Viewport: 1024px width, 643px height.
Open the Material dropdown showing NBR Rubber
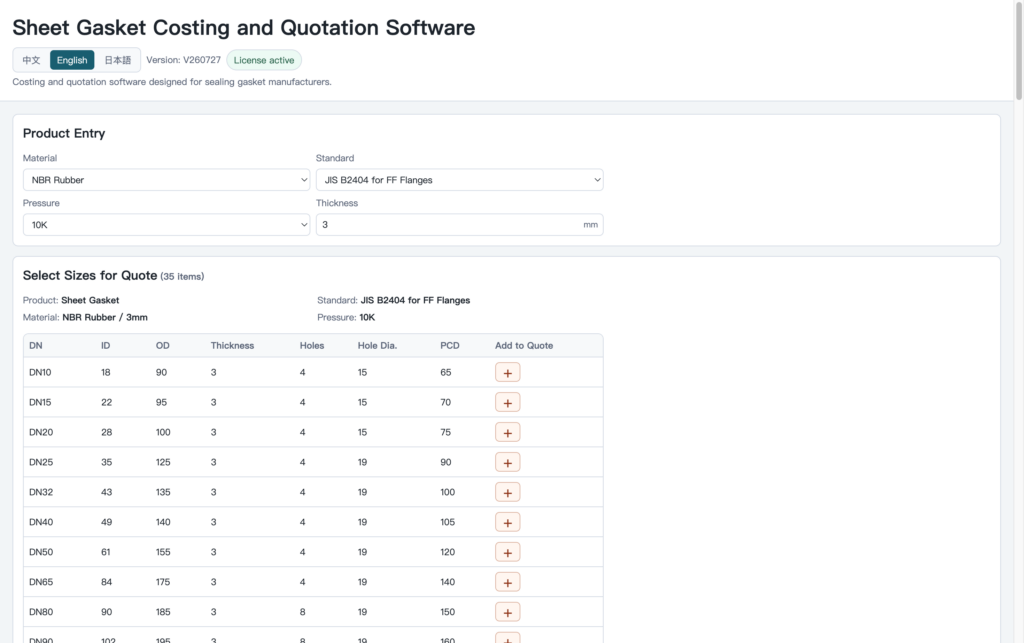coord(167,180)
